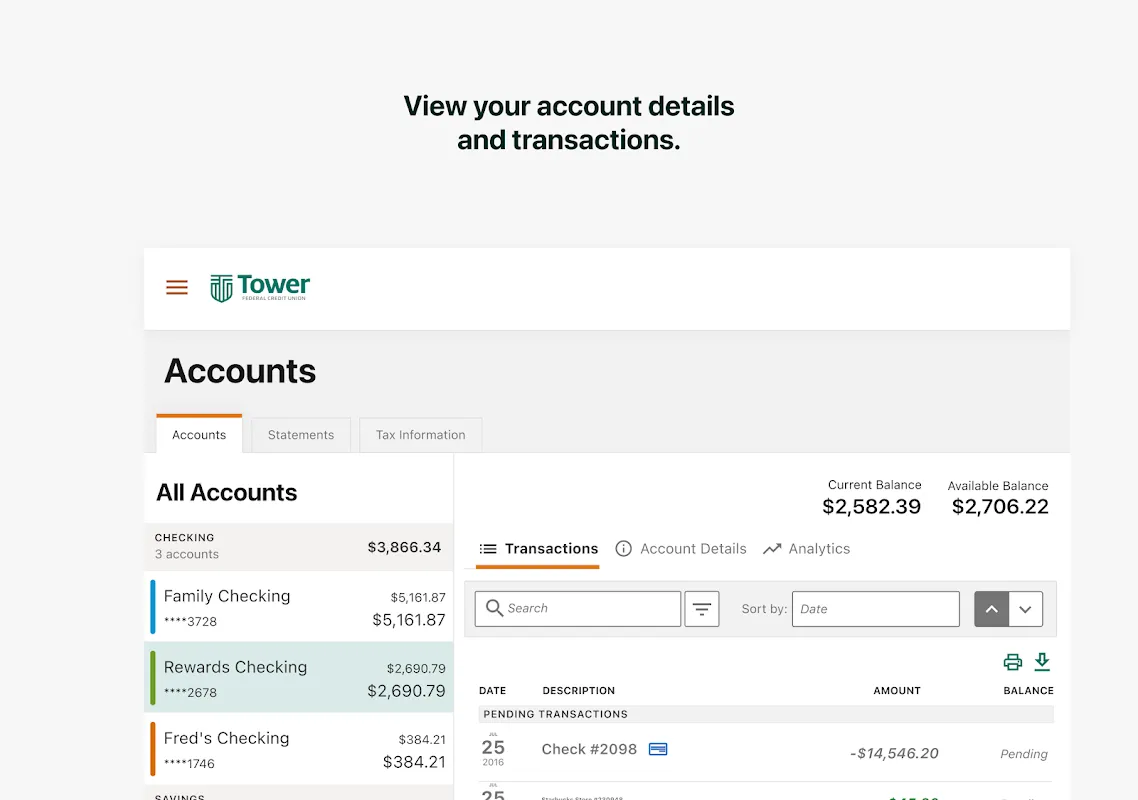Screen dimensions: 1138x800
Task: Open the hamburger navigation menu
Action: click(177, 288)
